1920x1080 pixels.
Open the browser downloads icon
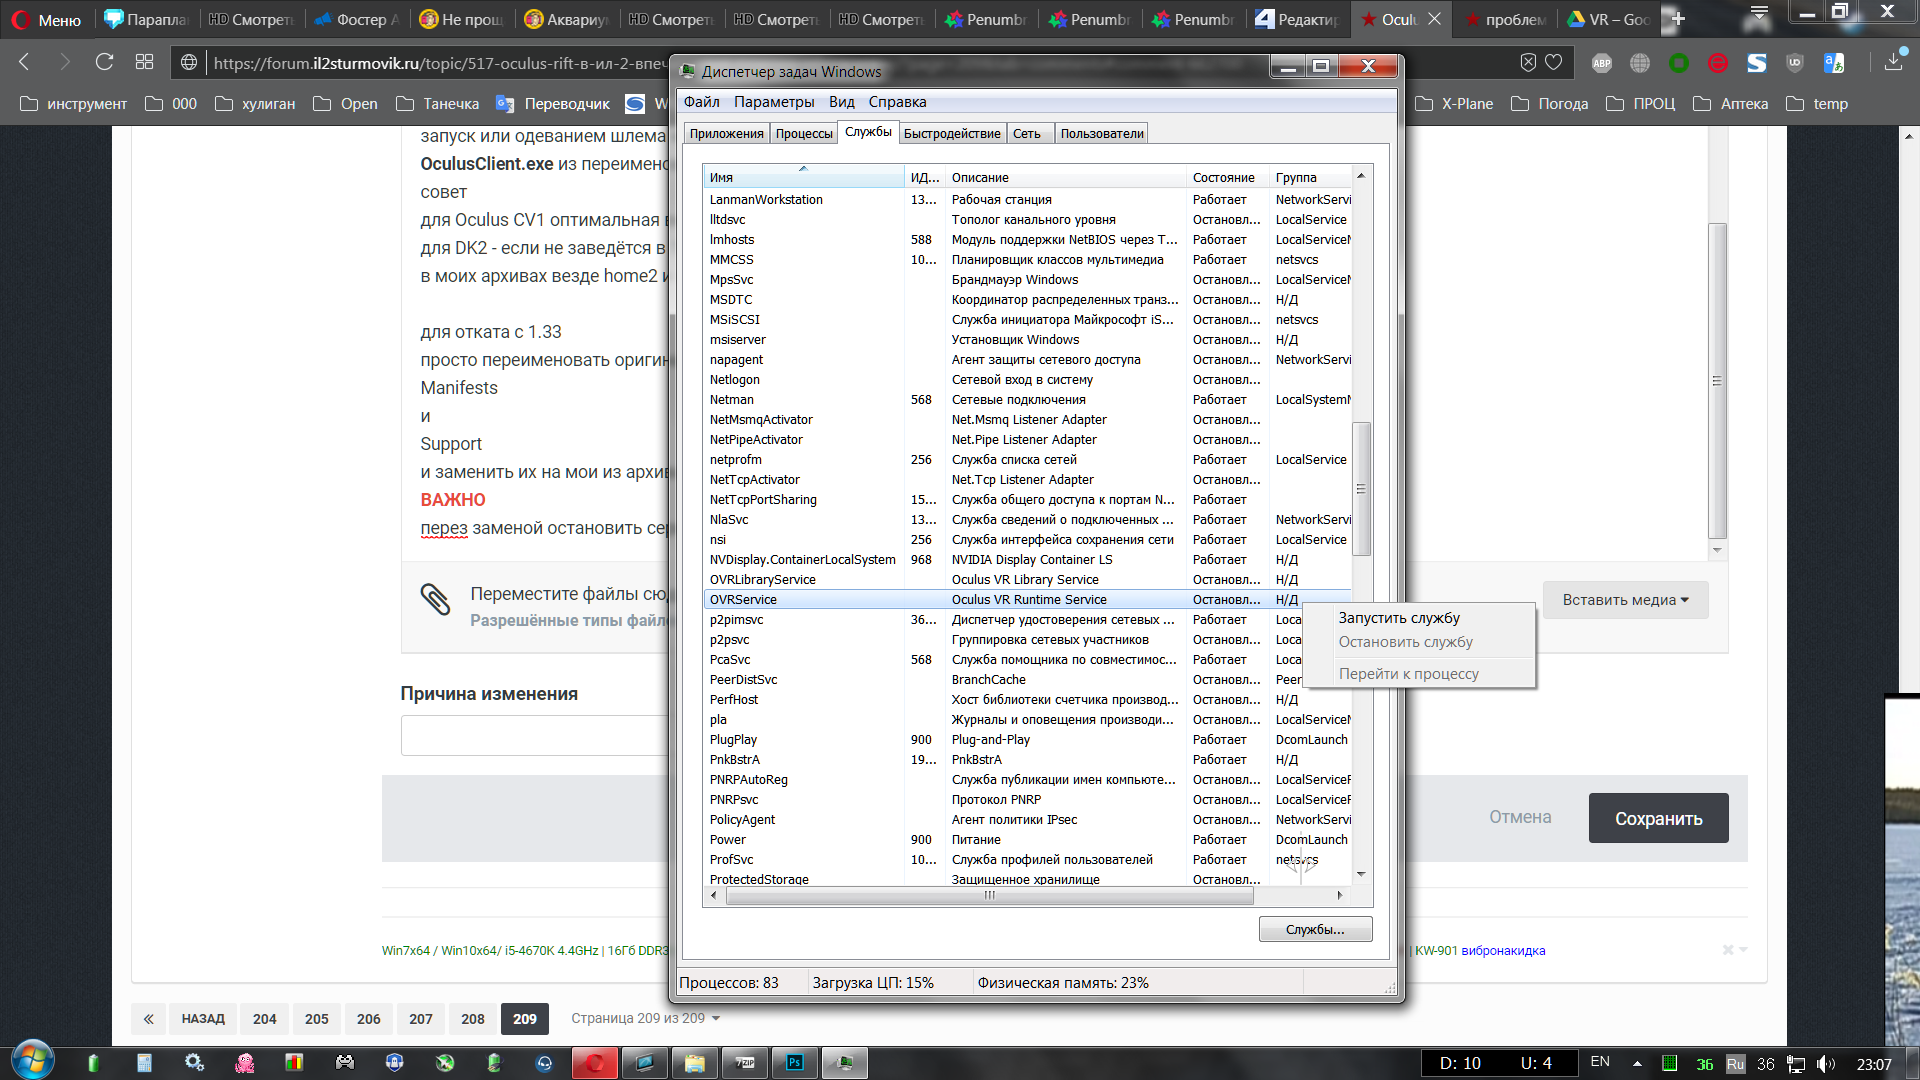click(1894, 63)
